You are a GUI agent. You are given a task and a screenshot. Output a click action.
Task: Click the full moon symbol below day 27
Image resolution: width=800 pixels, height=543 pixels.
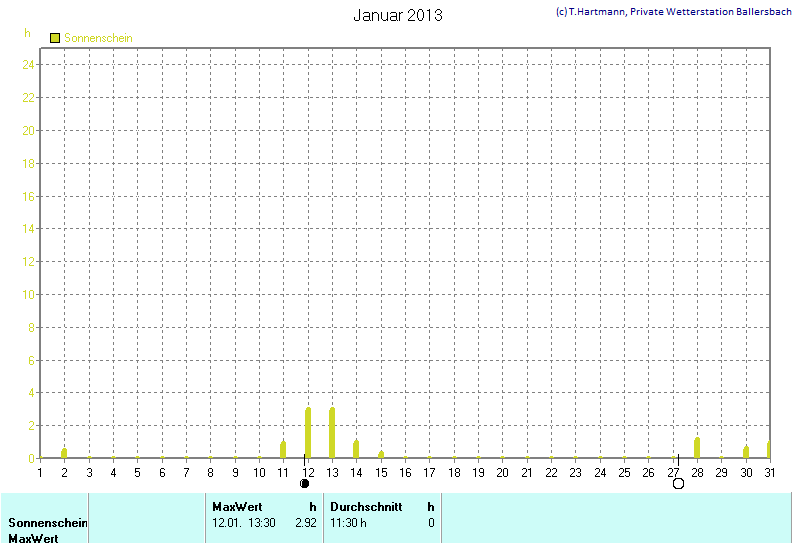678,483
